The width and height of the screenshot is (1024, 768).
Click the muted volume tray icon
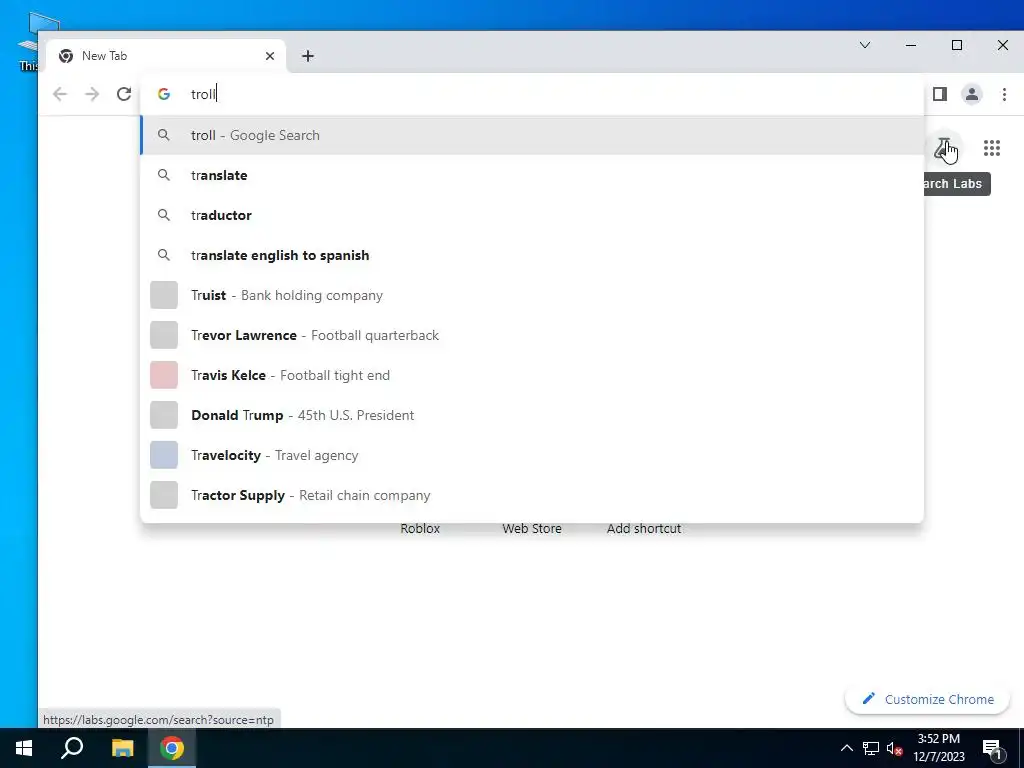click(x=895, y=748)
